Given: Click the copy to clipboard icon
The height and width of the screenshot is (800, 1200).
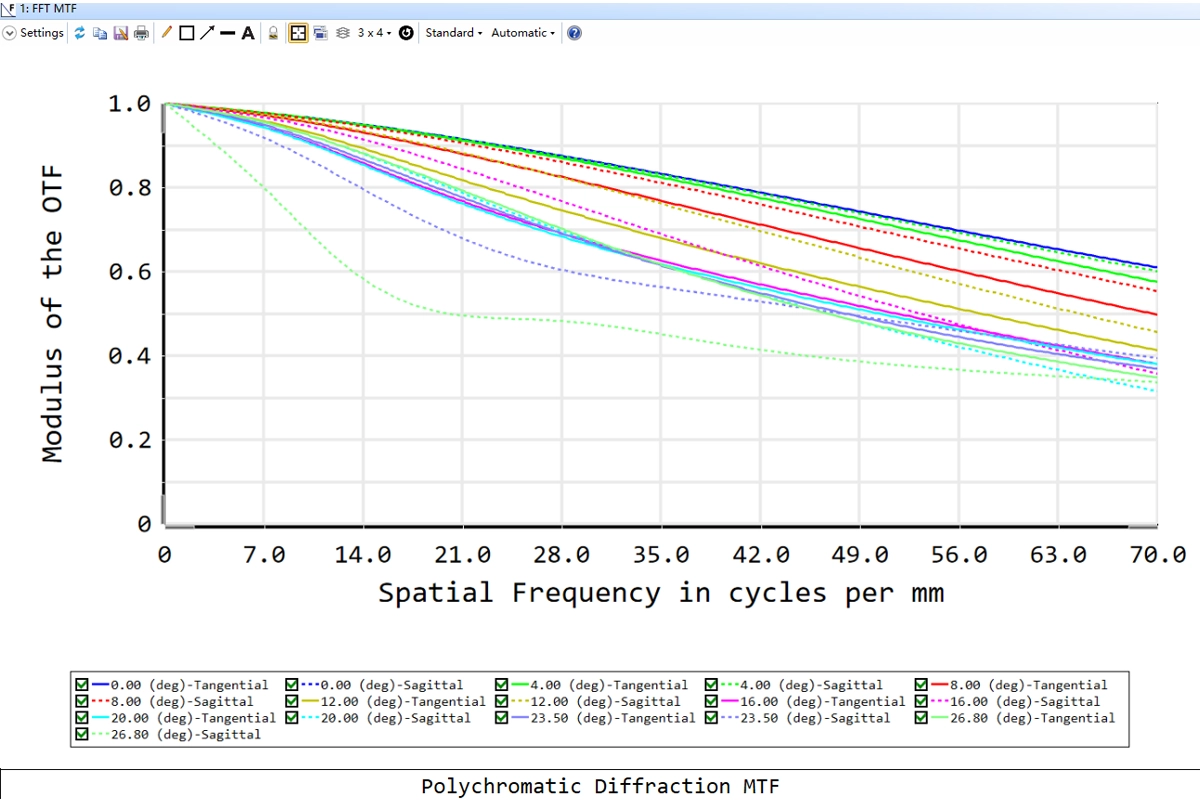Looking at the screenshot, I should (x=100, y=33).
